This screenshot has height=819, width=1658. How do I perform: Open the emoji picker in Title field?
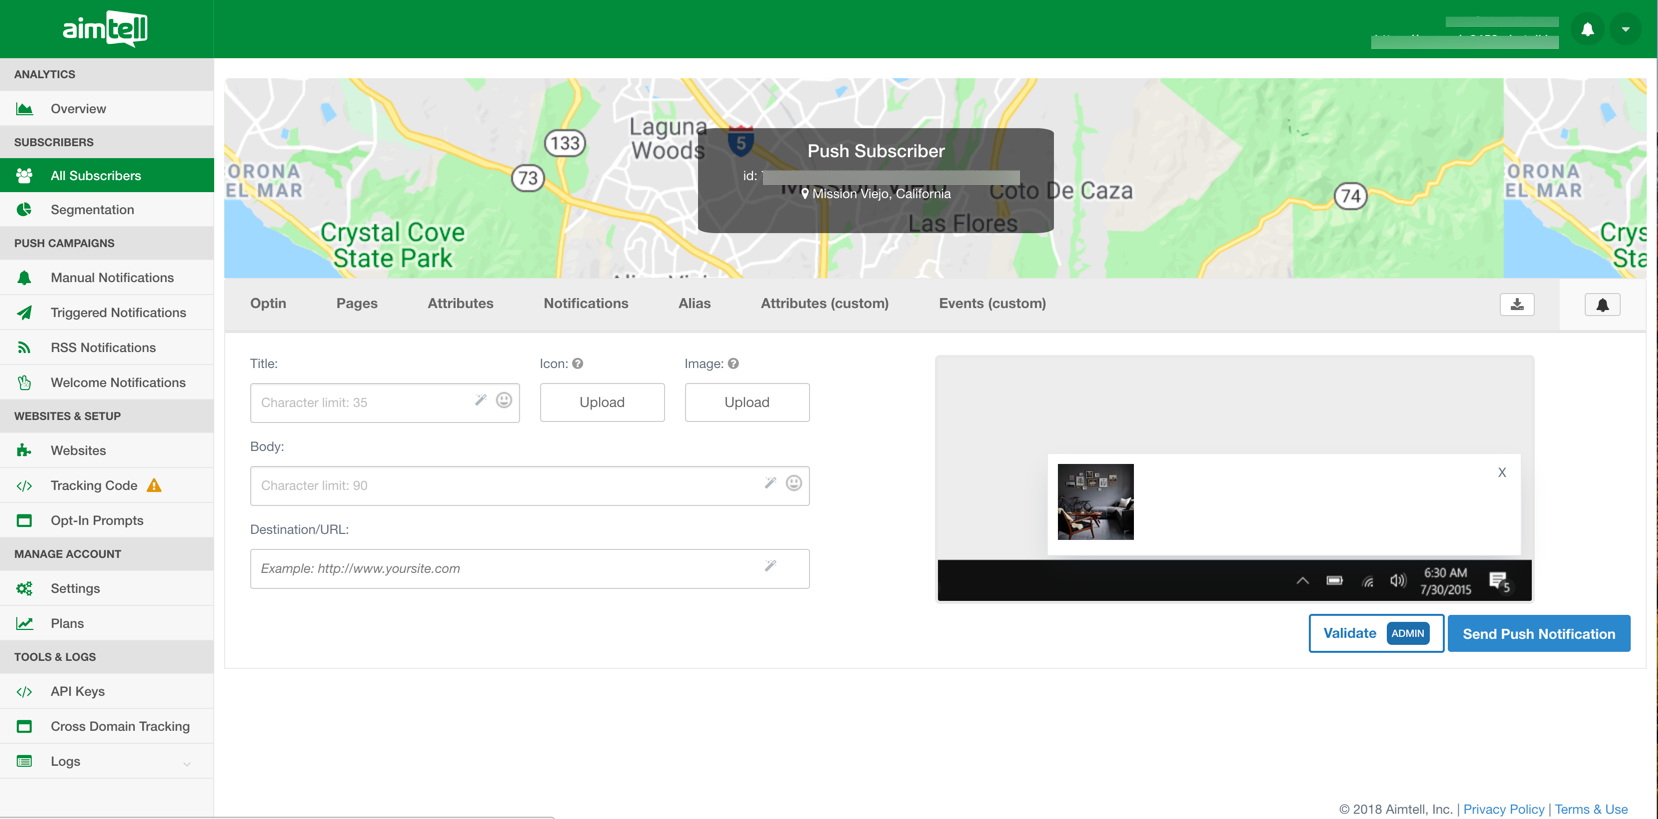point(504,400)
